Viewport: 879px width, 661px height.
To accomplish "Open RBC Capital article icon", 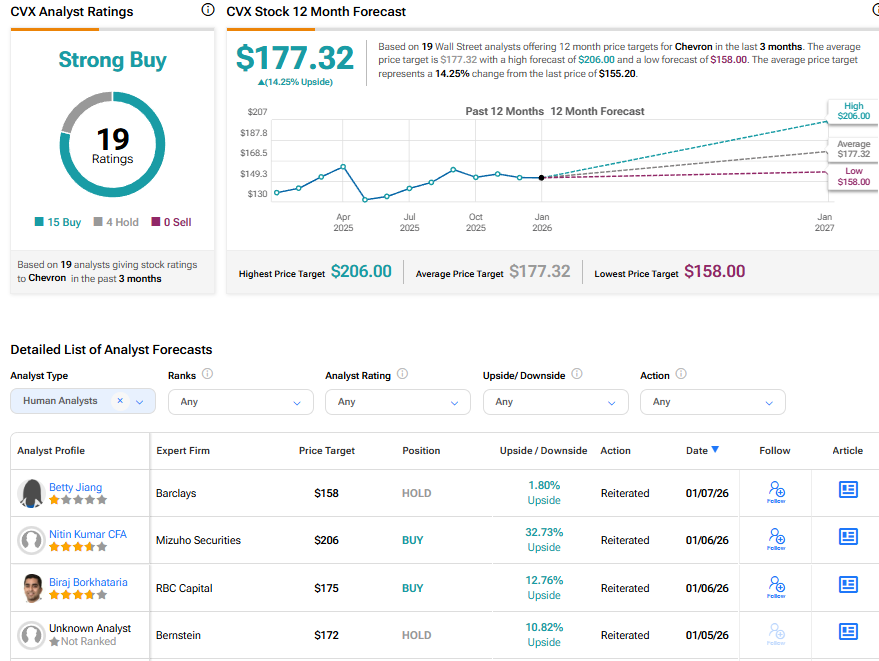I will coord(848,584).
